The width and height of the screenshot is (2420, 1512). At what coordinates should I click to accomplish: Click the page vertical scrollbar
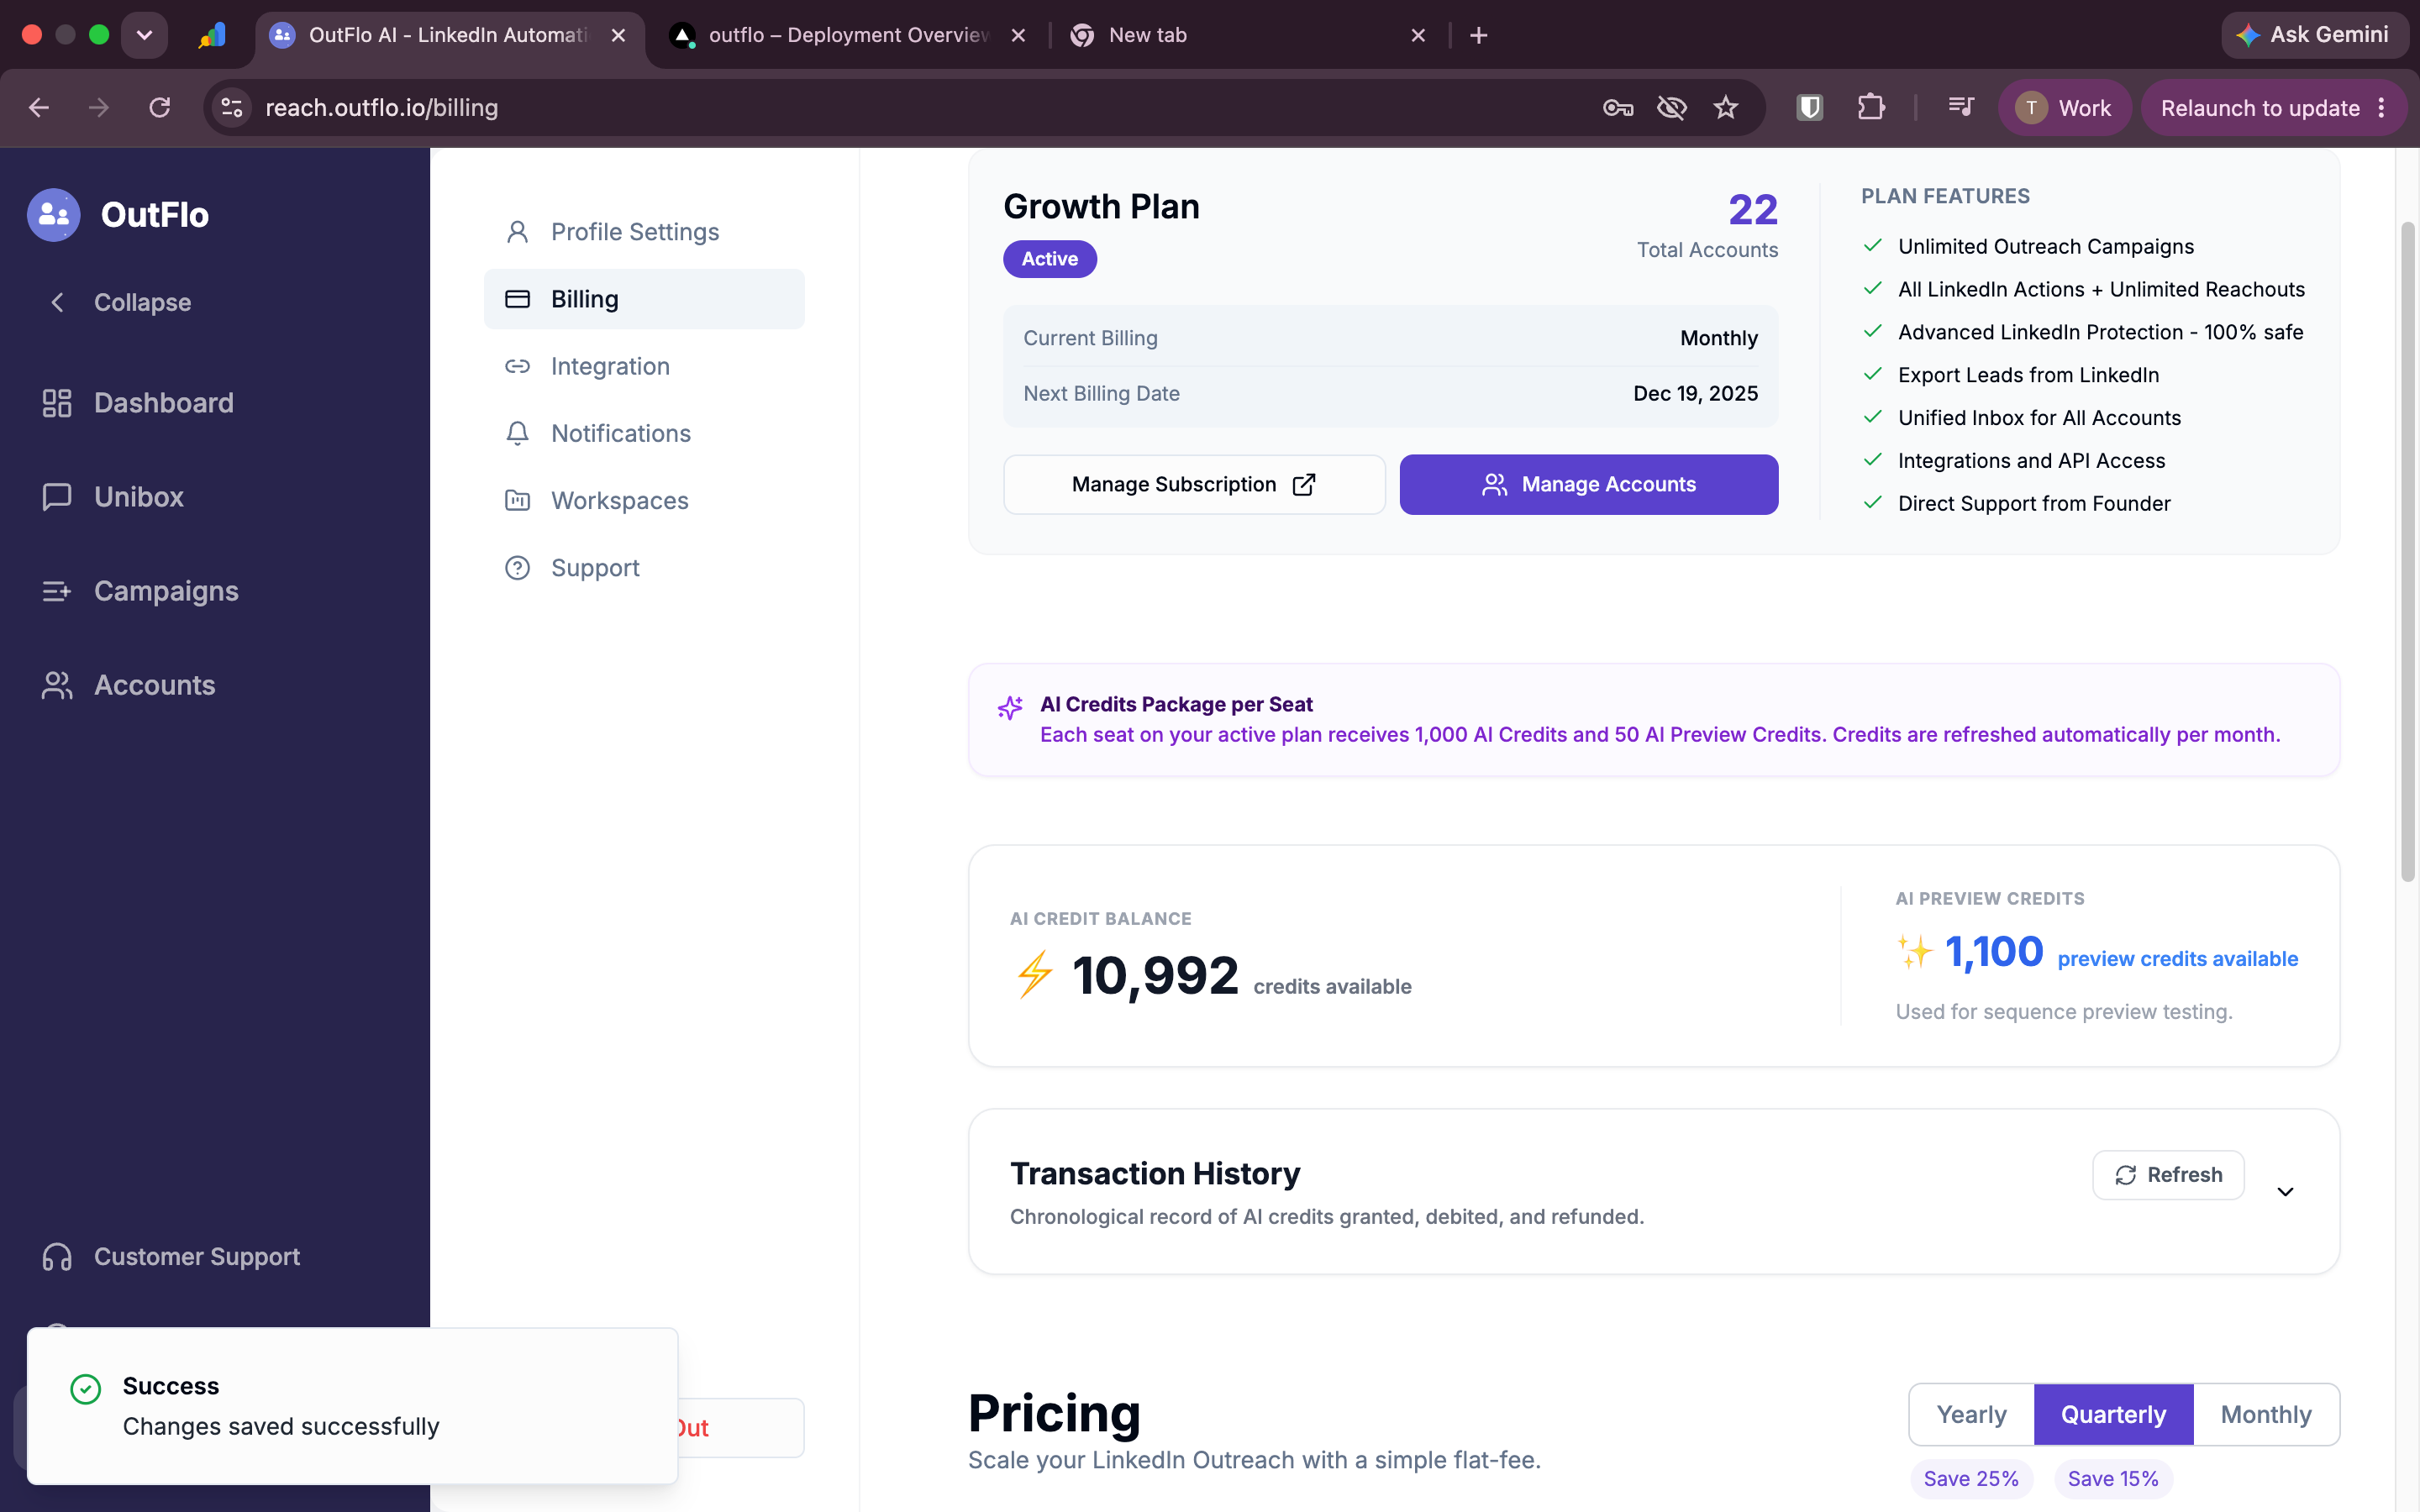click(2407, 552)
